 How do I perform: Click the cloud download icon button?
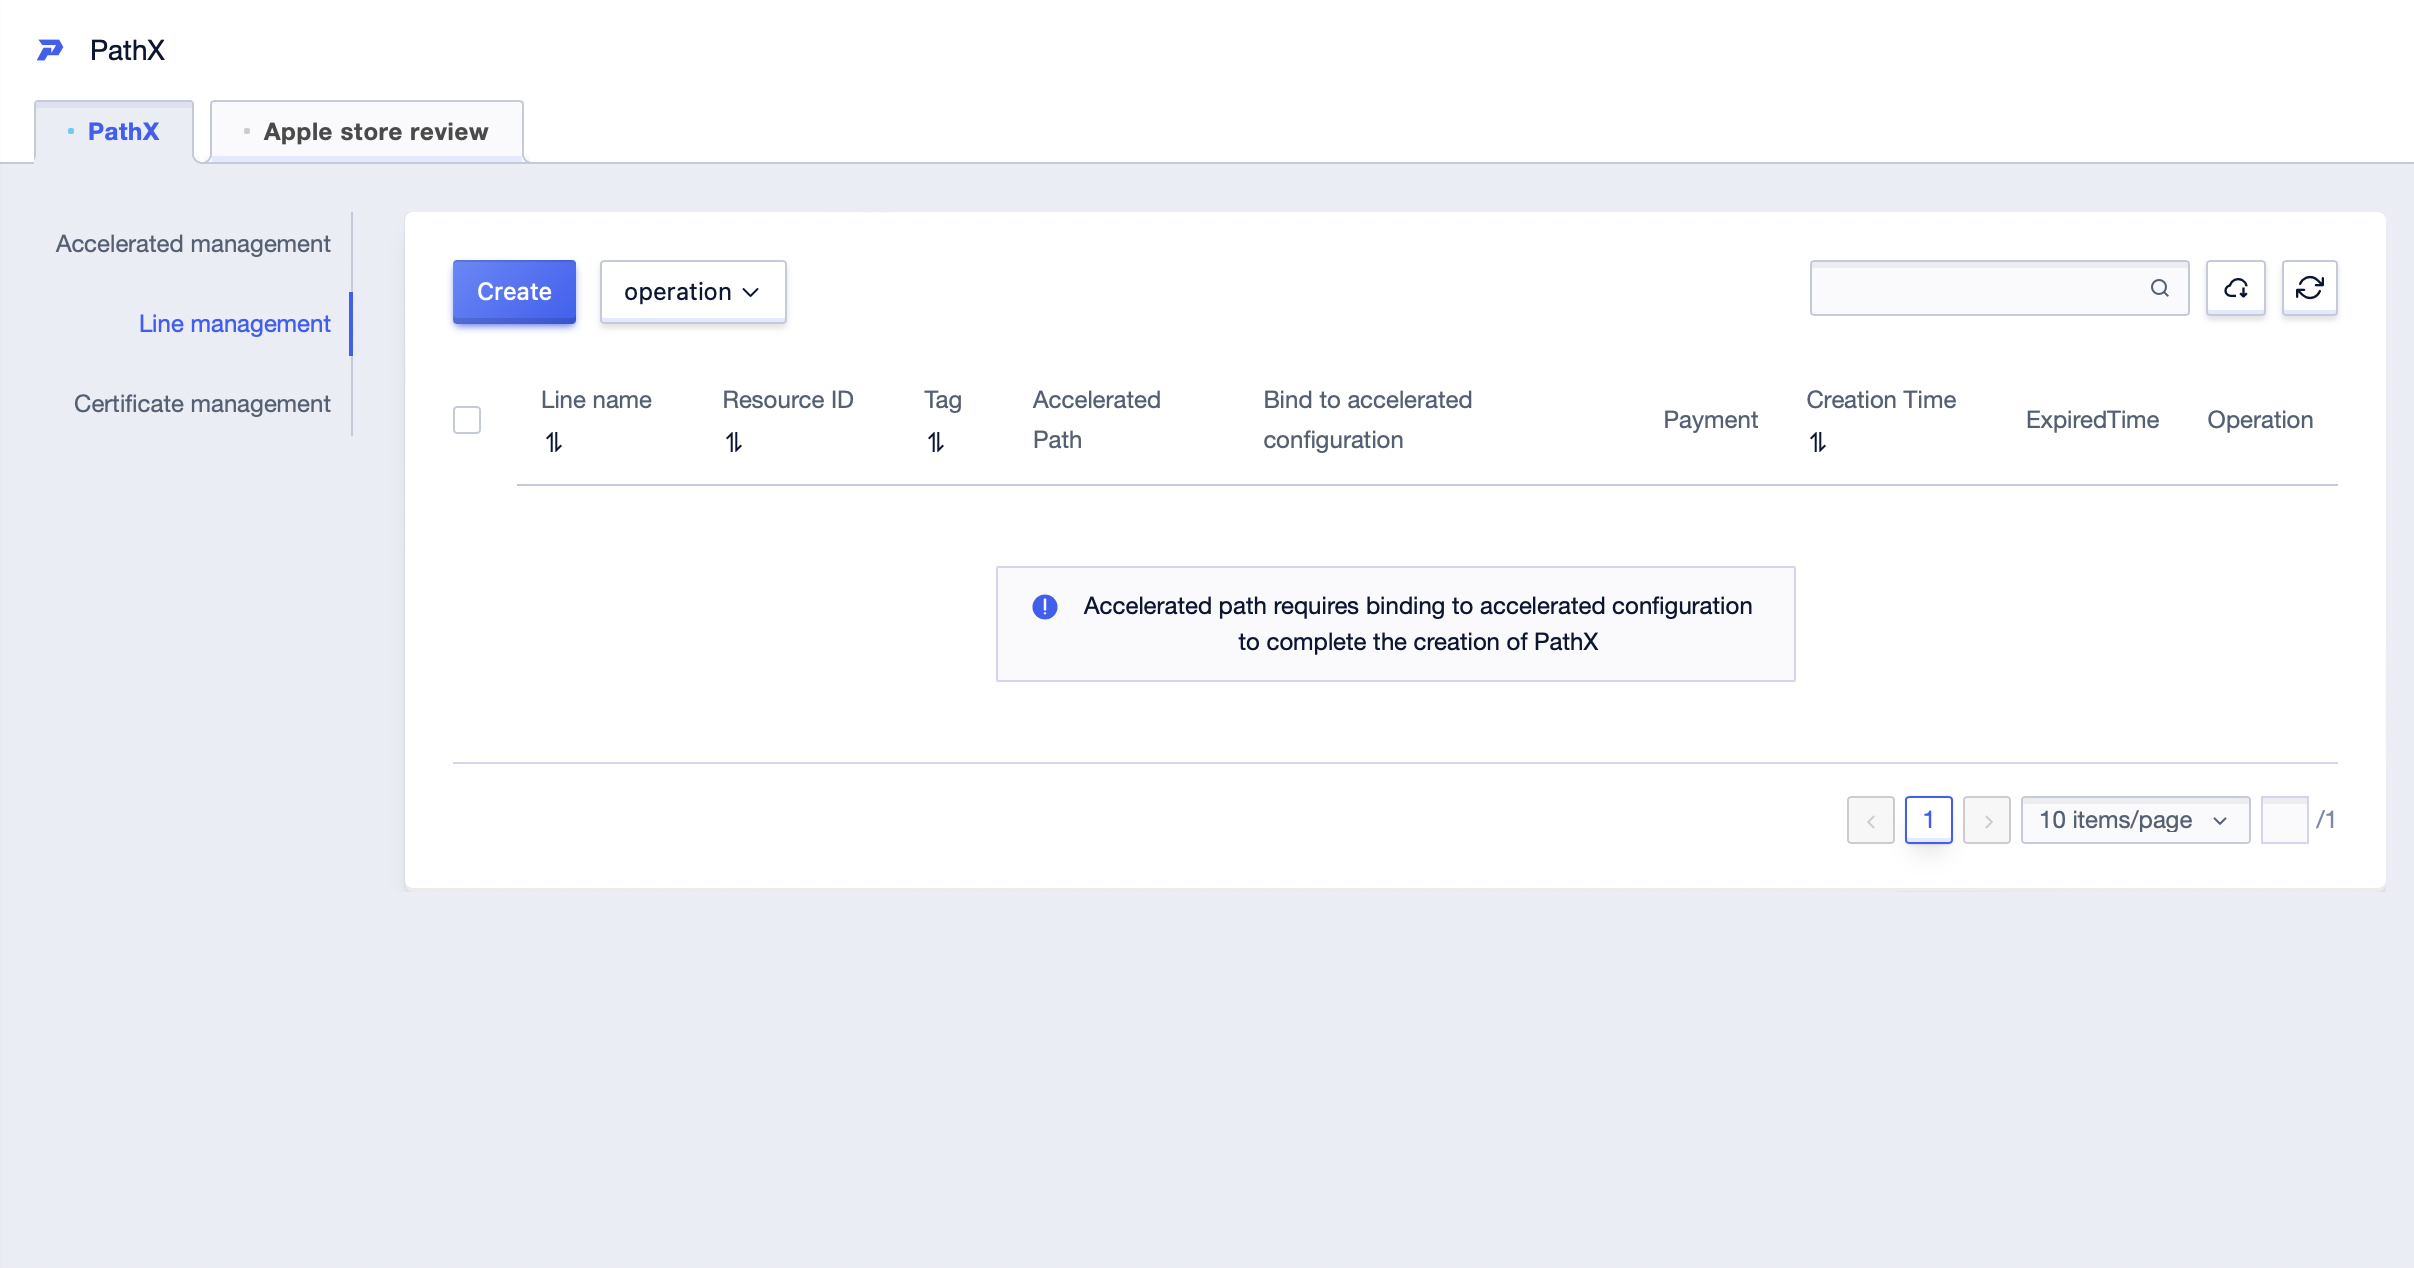coord(2236,288)
